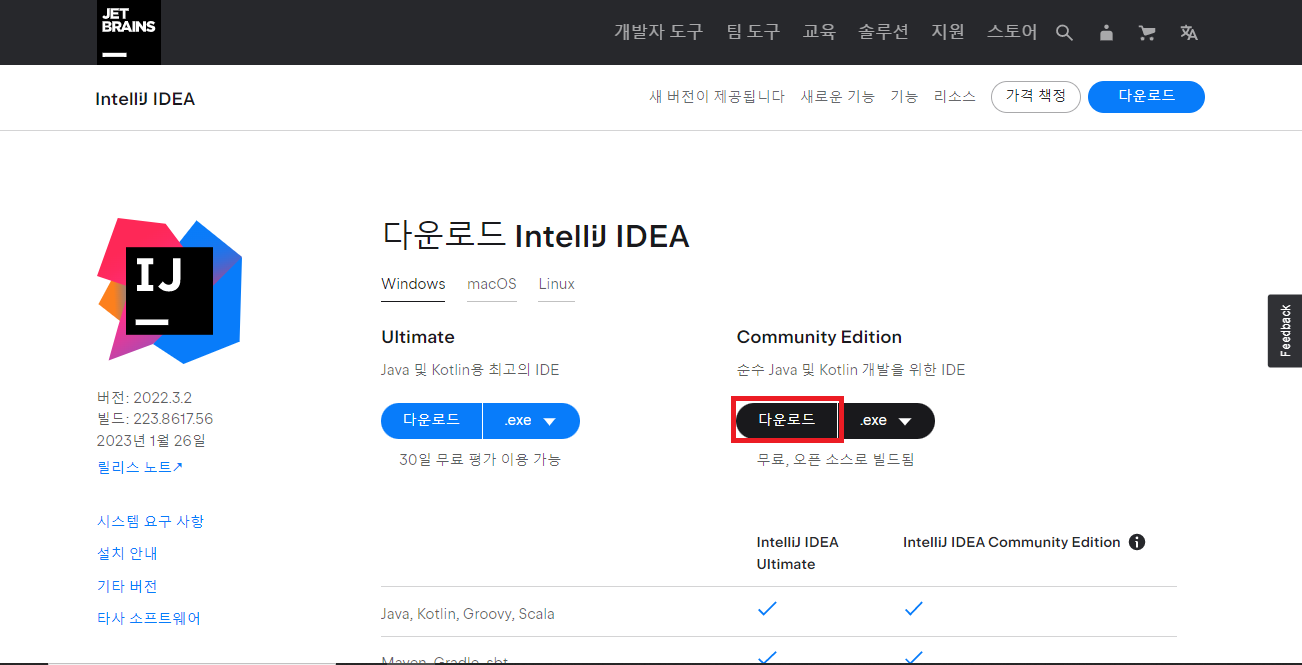Click the IntelliJ IDEA title link
This screenshot has height=665, width=1302.
pyautogui.click(x=145, y=99)
